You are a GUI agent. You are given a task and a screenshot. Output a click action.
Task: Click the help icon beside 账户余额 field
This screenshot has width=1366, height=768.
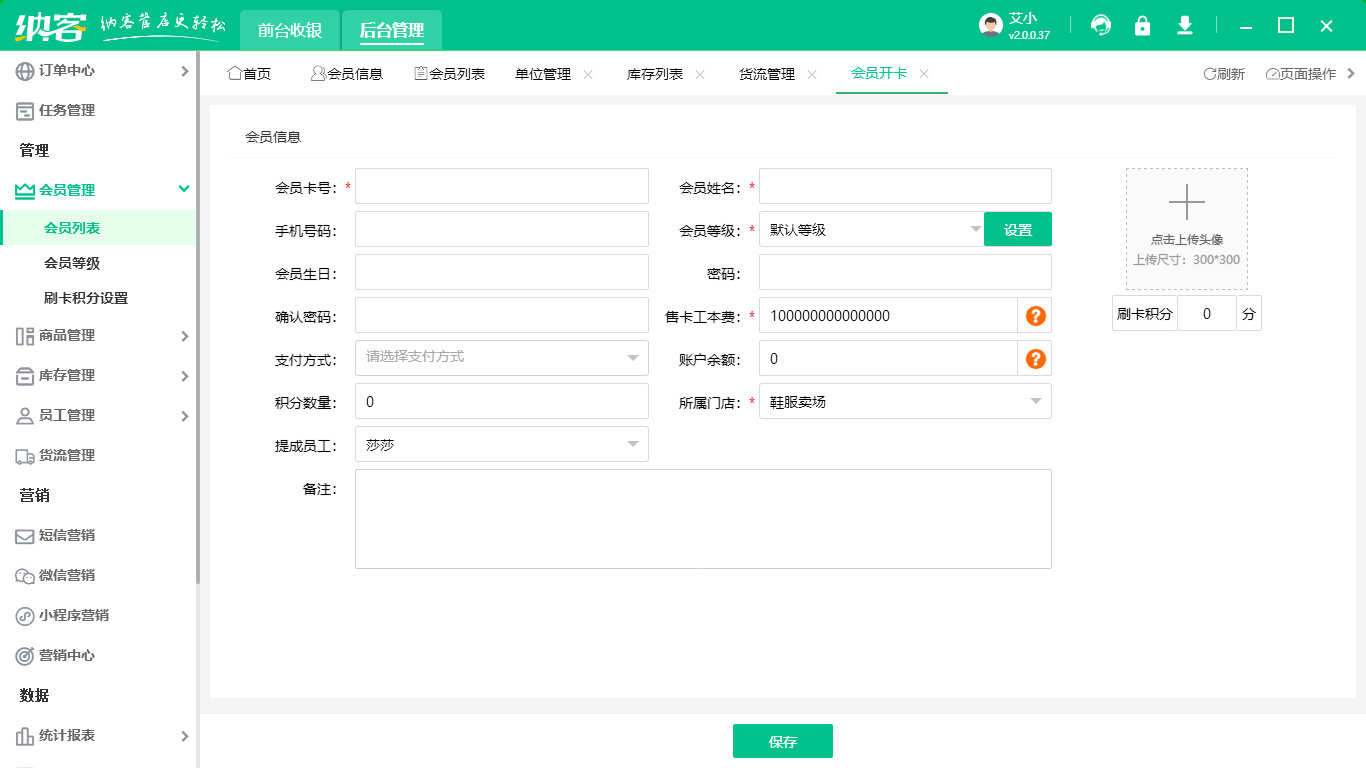pos(1035,357)
